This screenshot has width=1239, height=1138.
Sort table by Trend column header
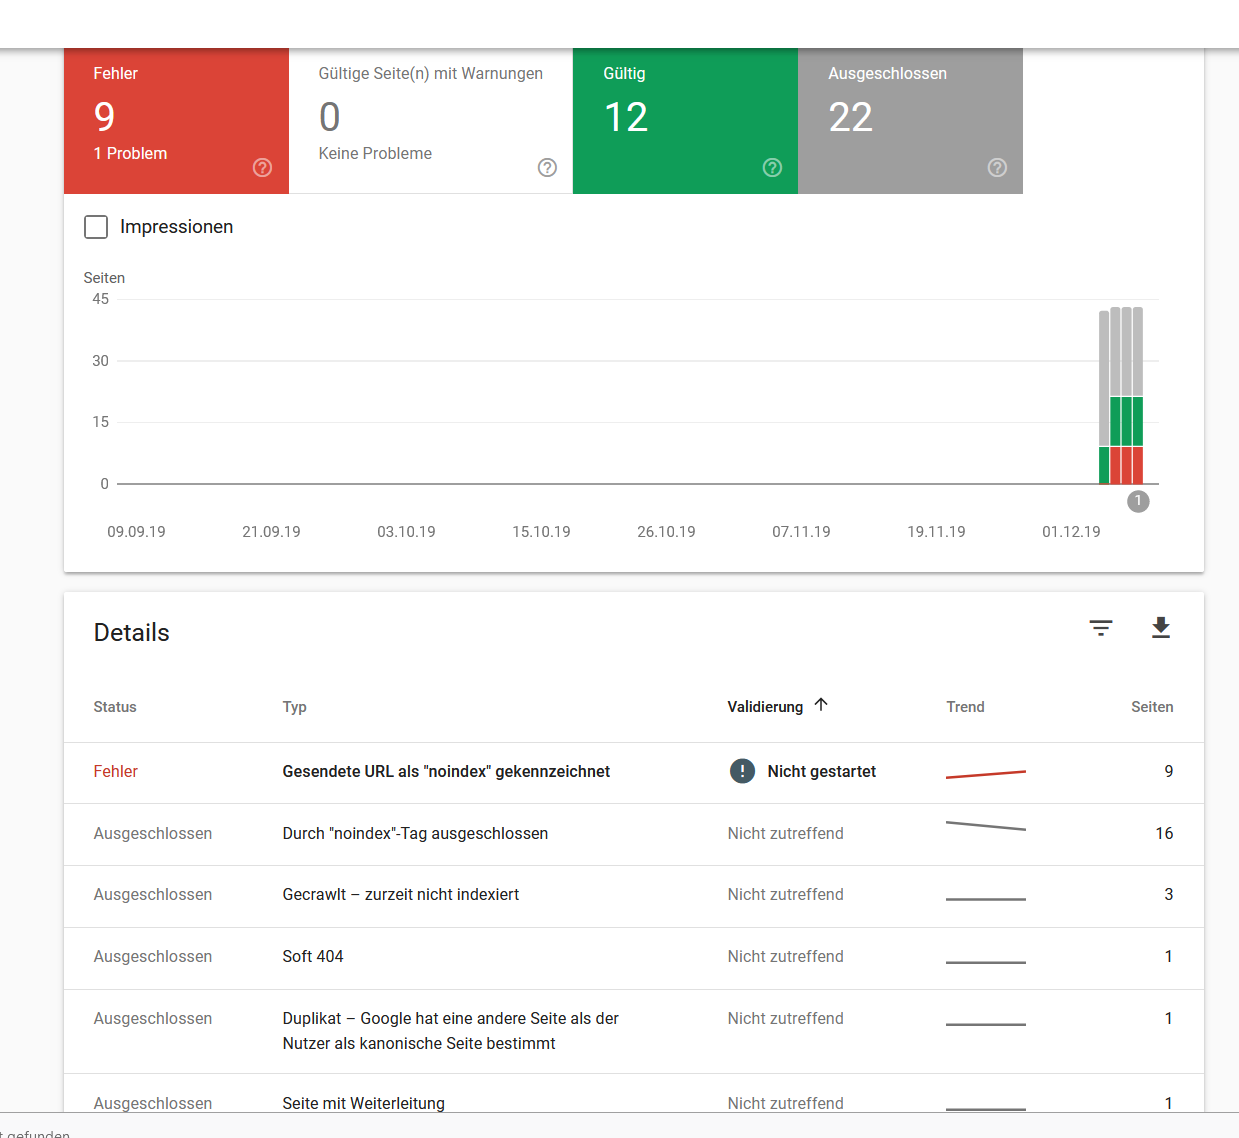click(965, 707)
